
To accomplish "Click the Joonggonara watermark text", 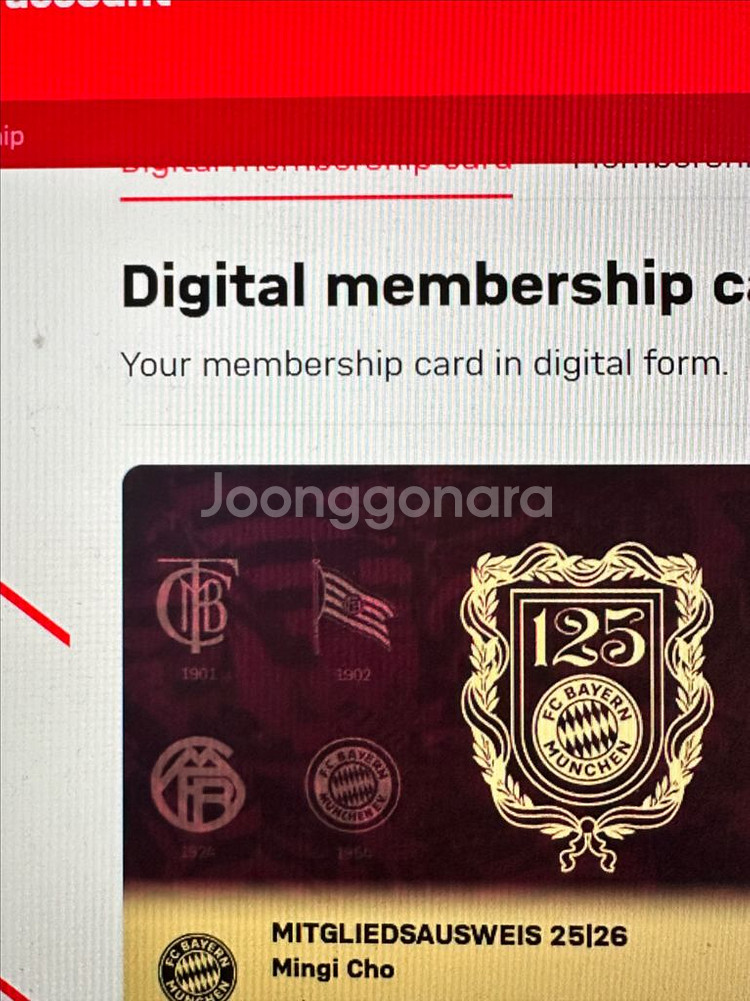I will pyautogui.click(x=377, y=500).
